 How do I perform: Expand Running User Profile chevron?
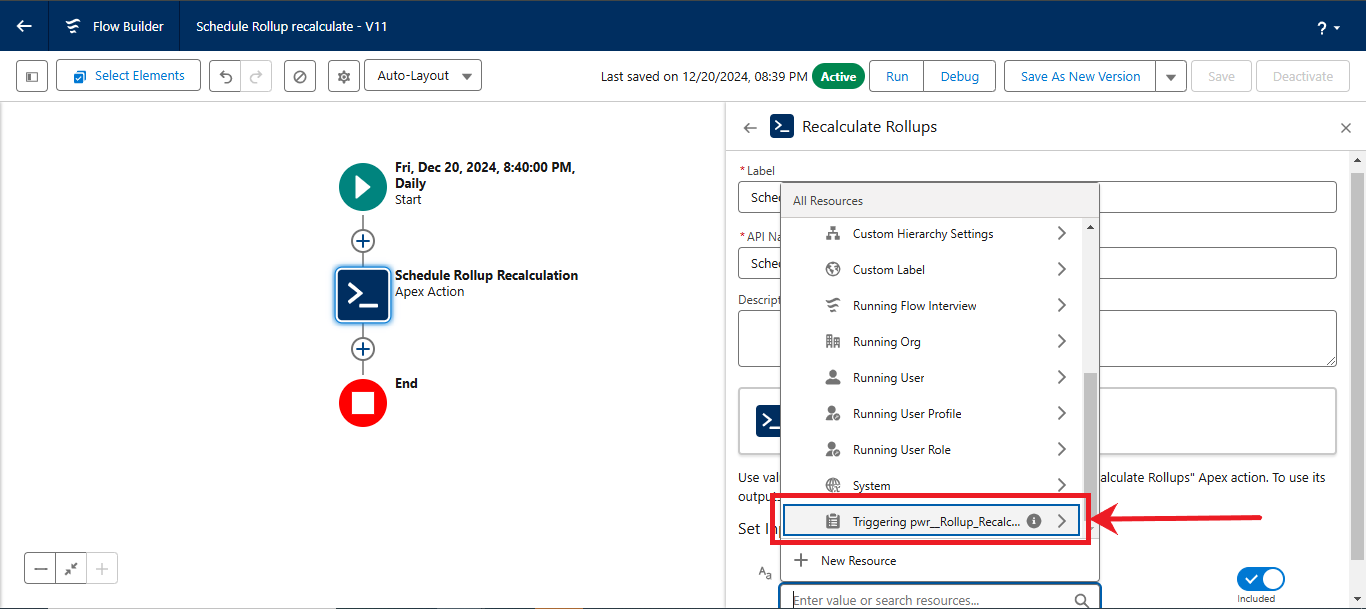tap(1061, 414)
